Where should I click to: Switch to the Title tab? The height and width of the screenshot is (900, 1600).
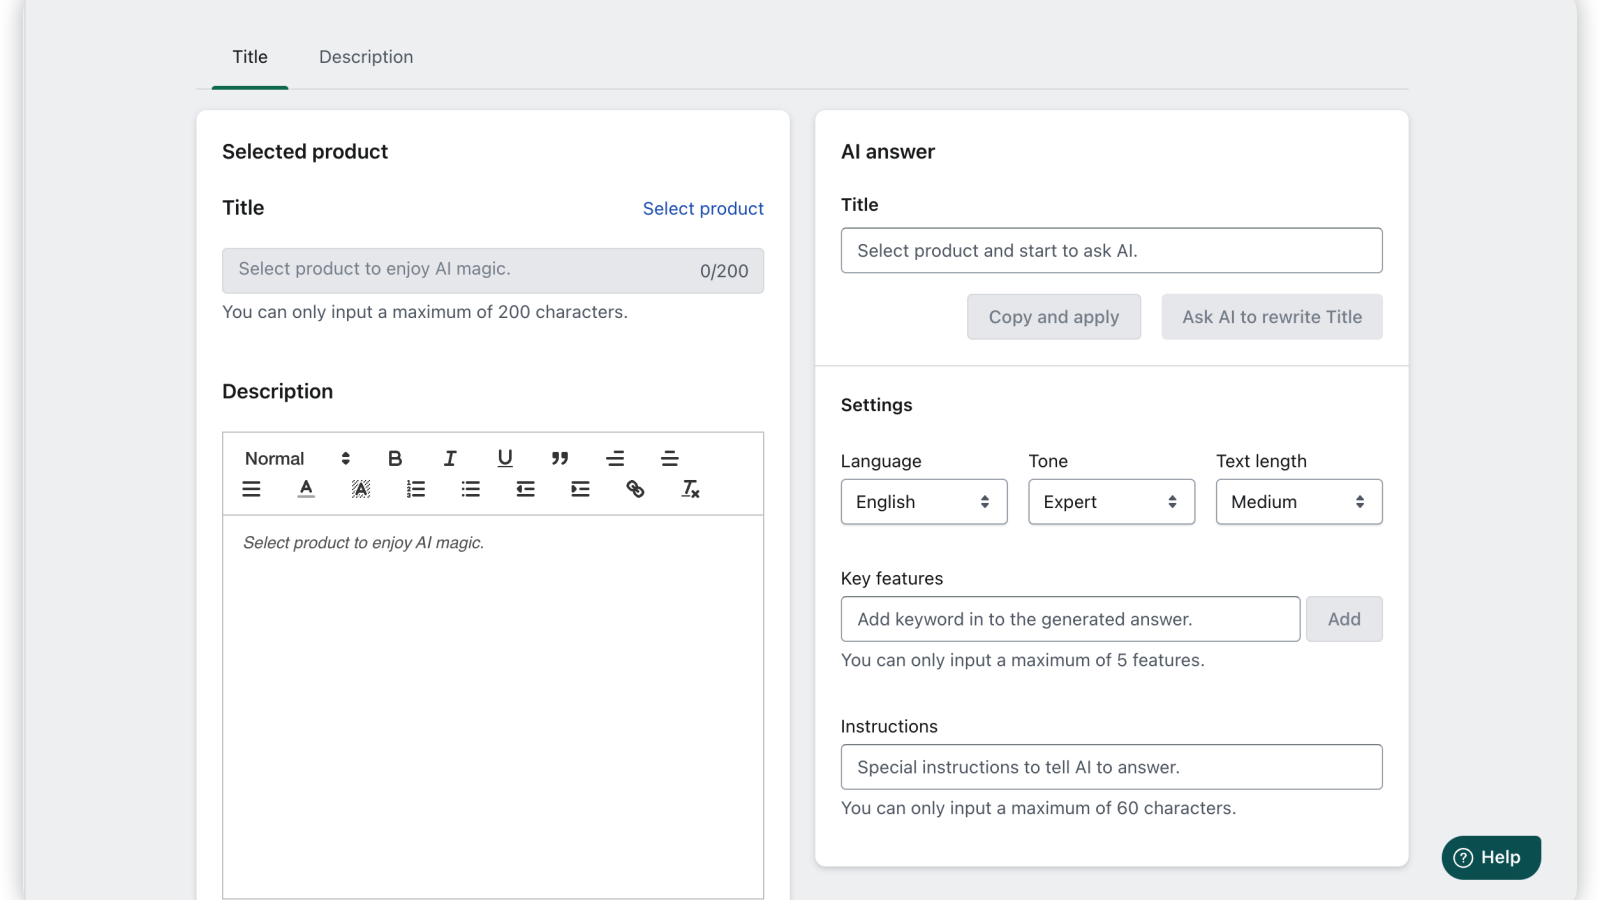point(250,57)
